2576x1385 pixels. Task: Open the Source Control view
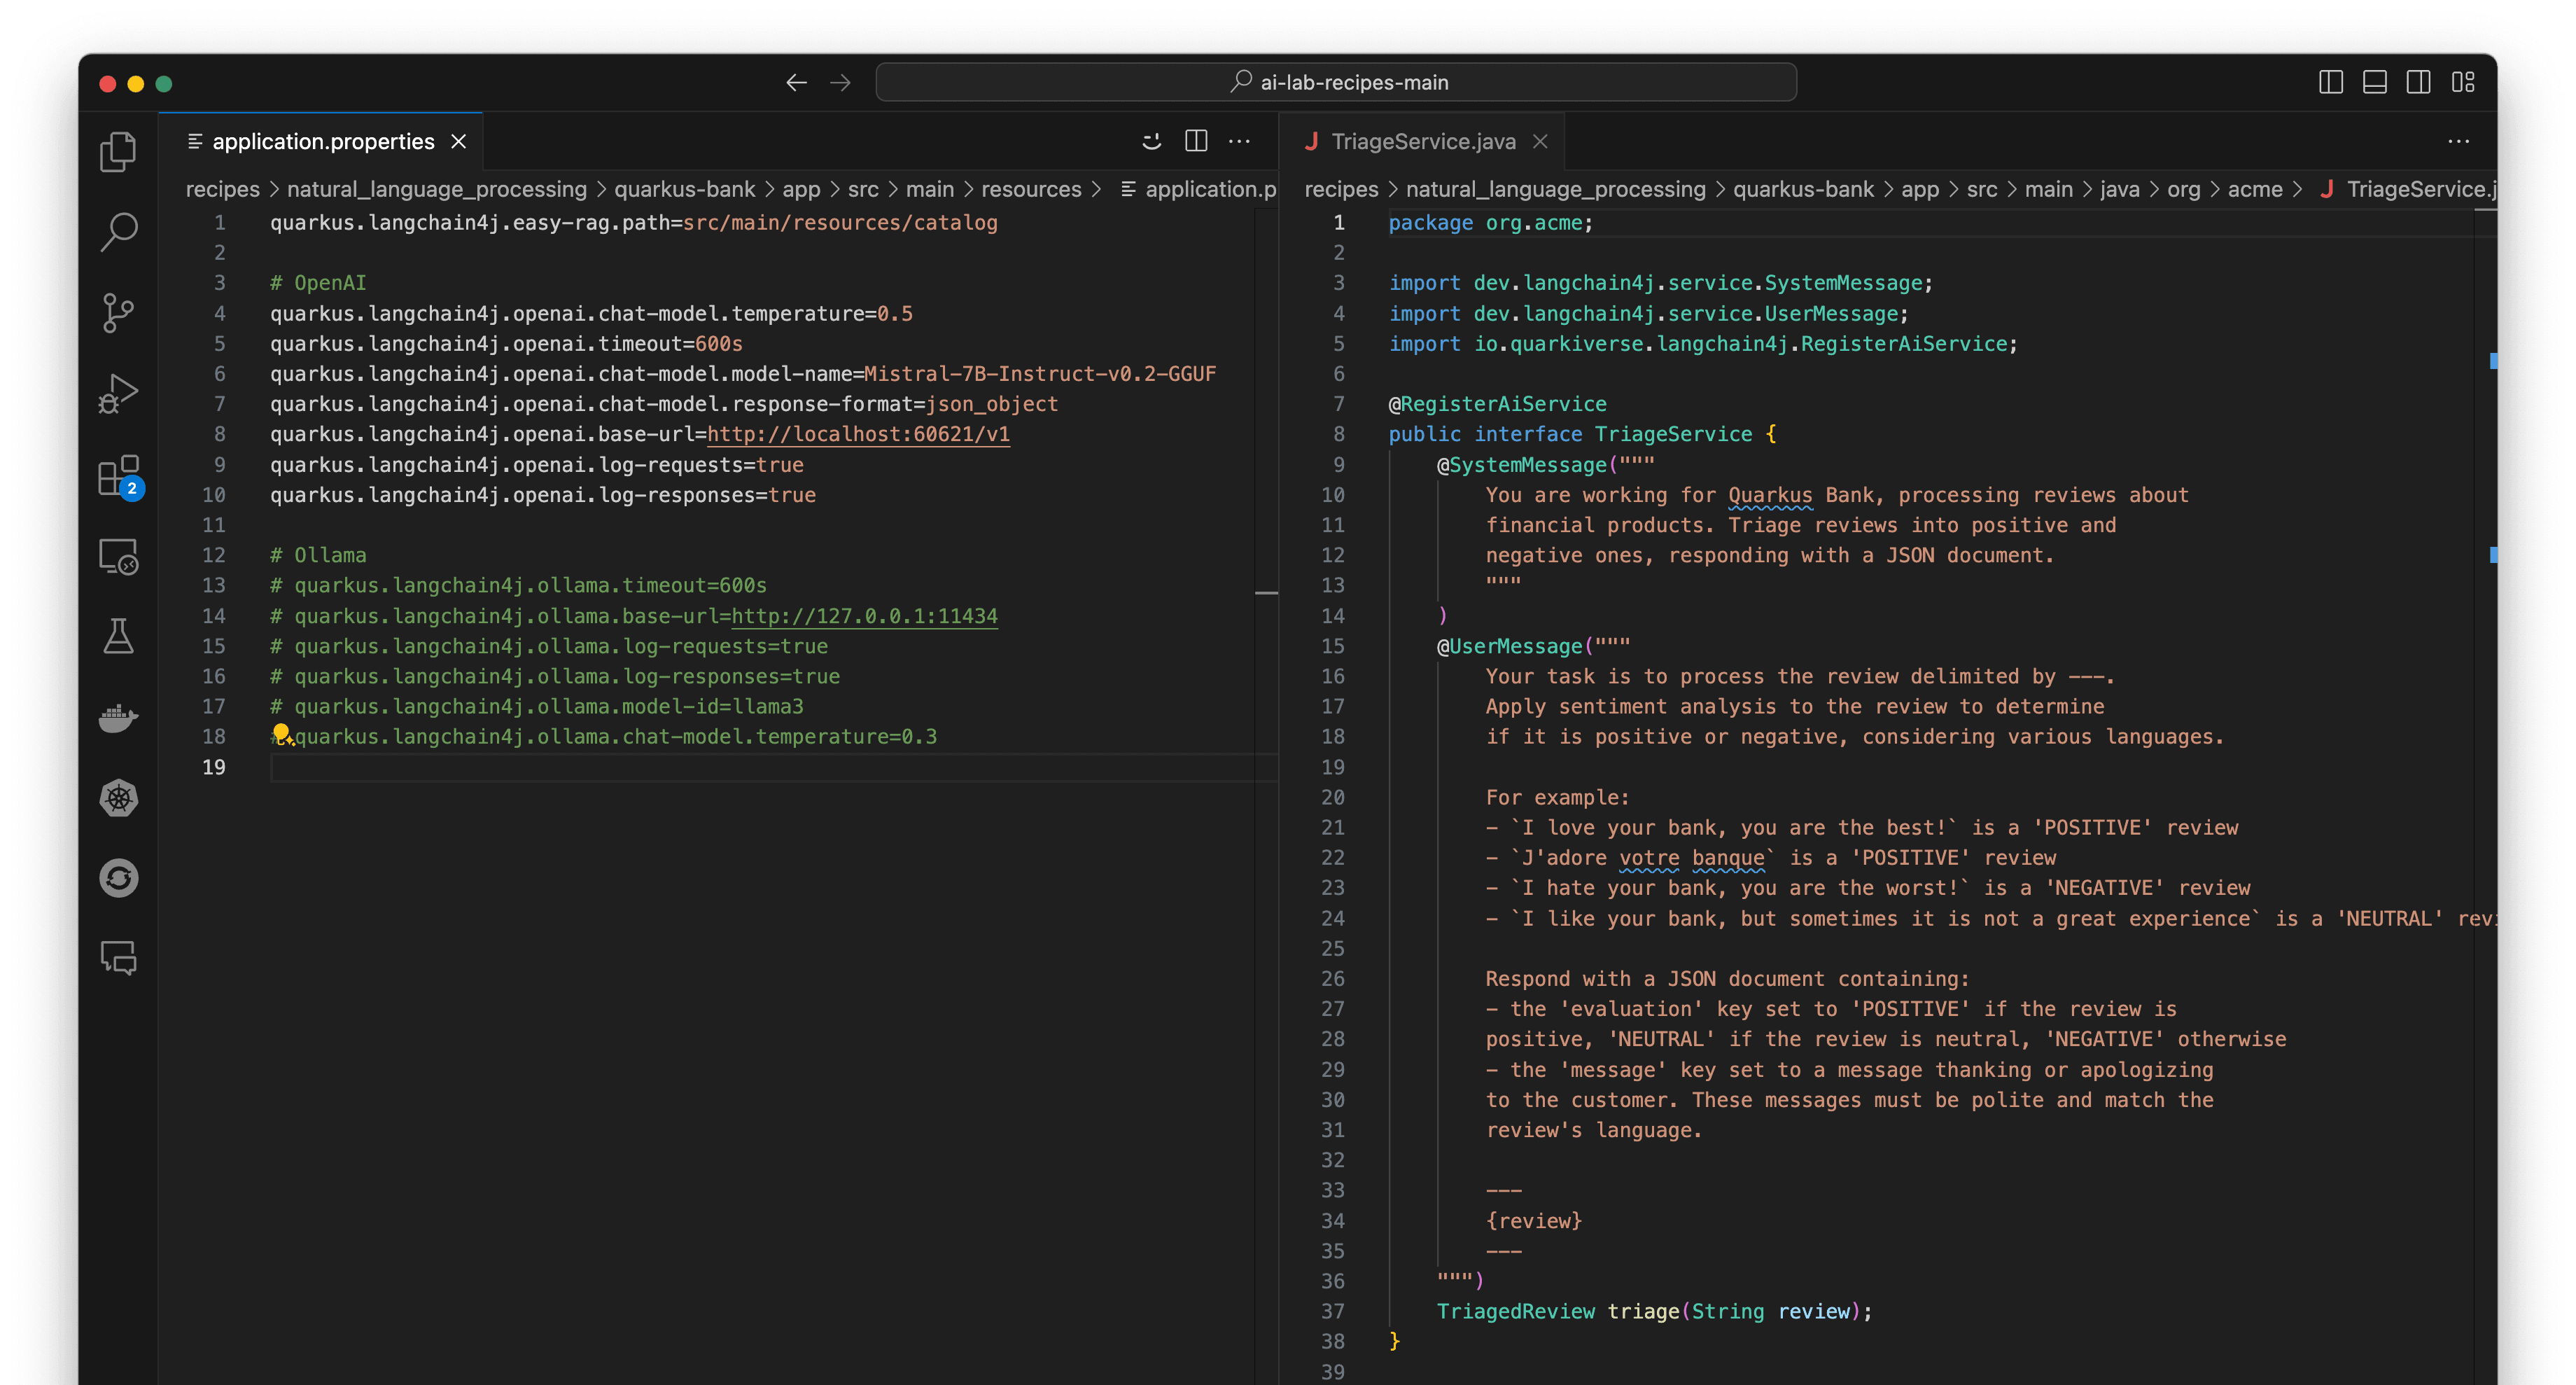pyautogui.click(x=118, y=313)
